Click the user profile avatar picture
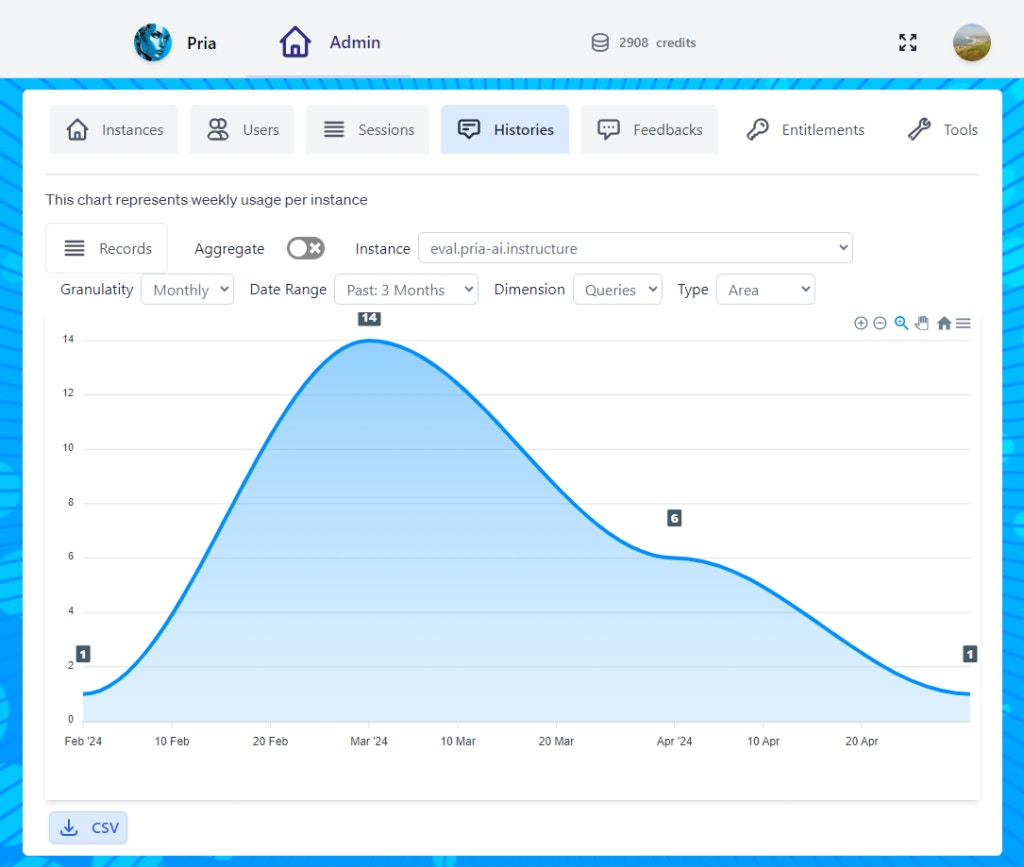Image resolution: width=1024 pixels, height=867 pixels. coord(971,42)
